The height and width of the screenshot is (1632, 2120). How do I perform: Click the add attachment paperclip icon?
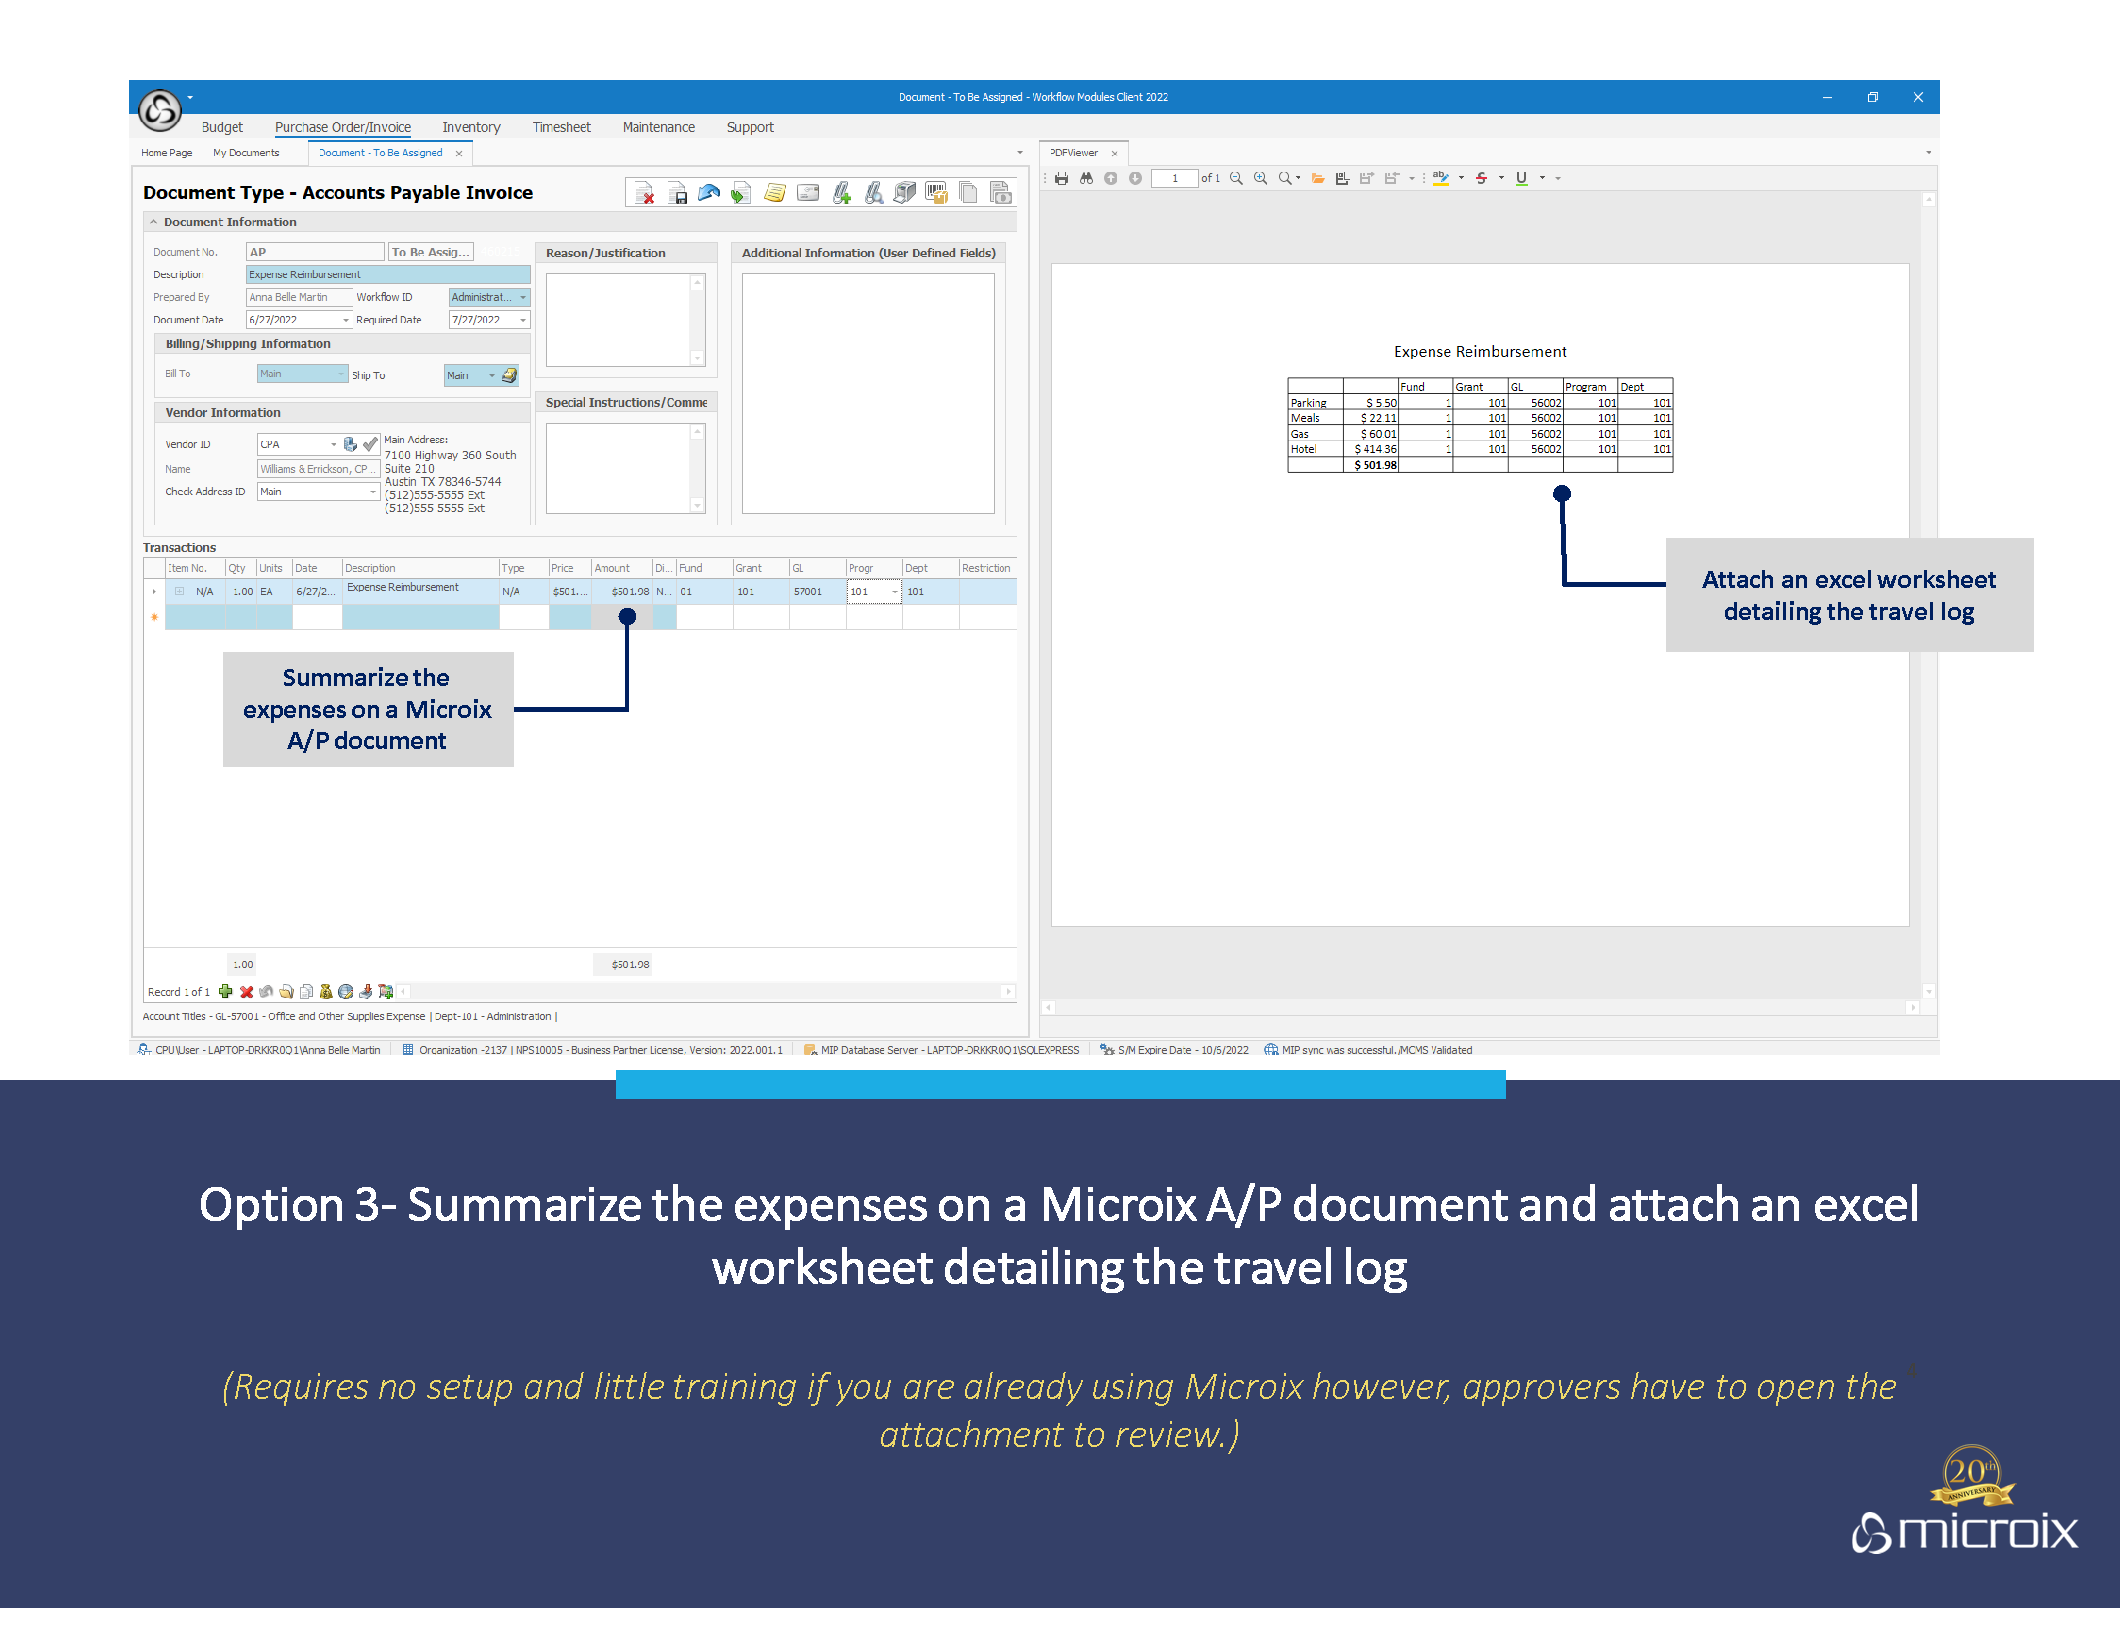(842, 194)
